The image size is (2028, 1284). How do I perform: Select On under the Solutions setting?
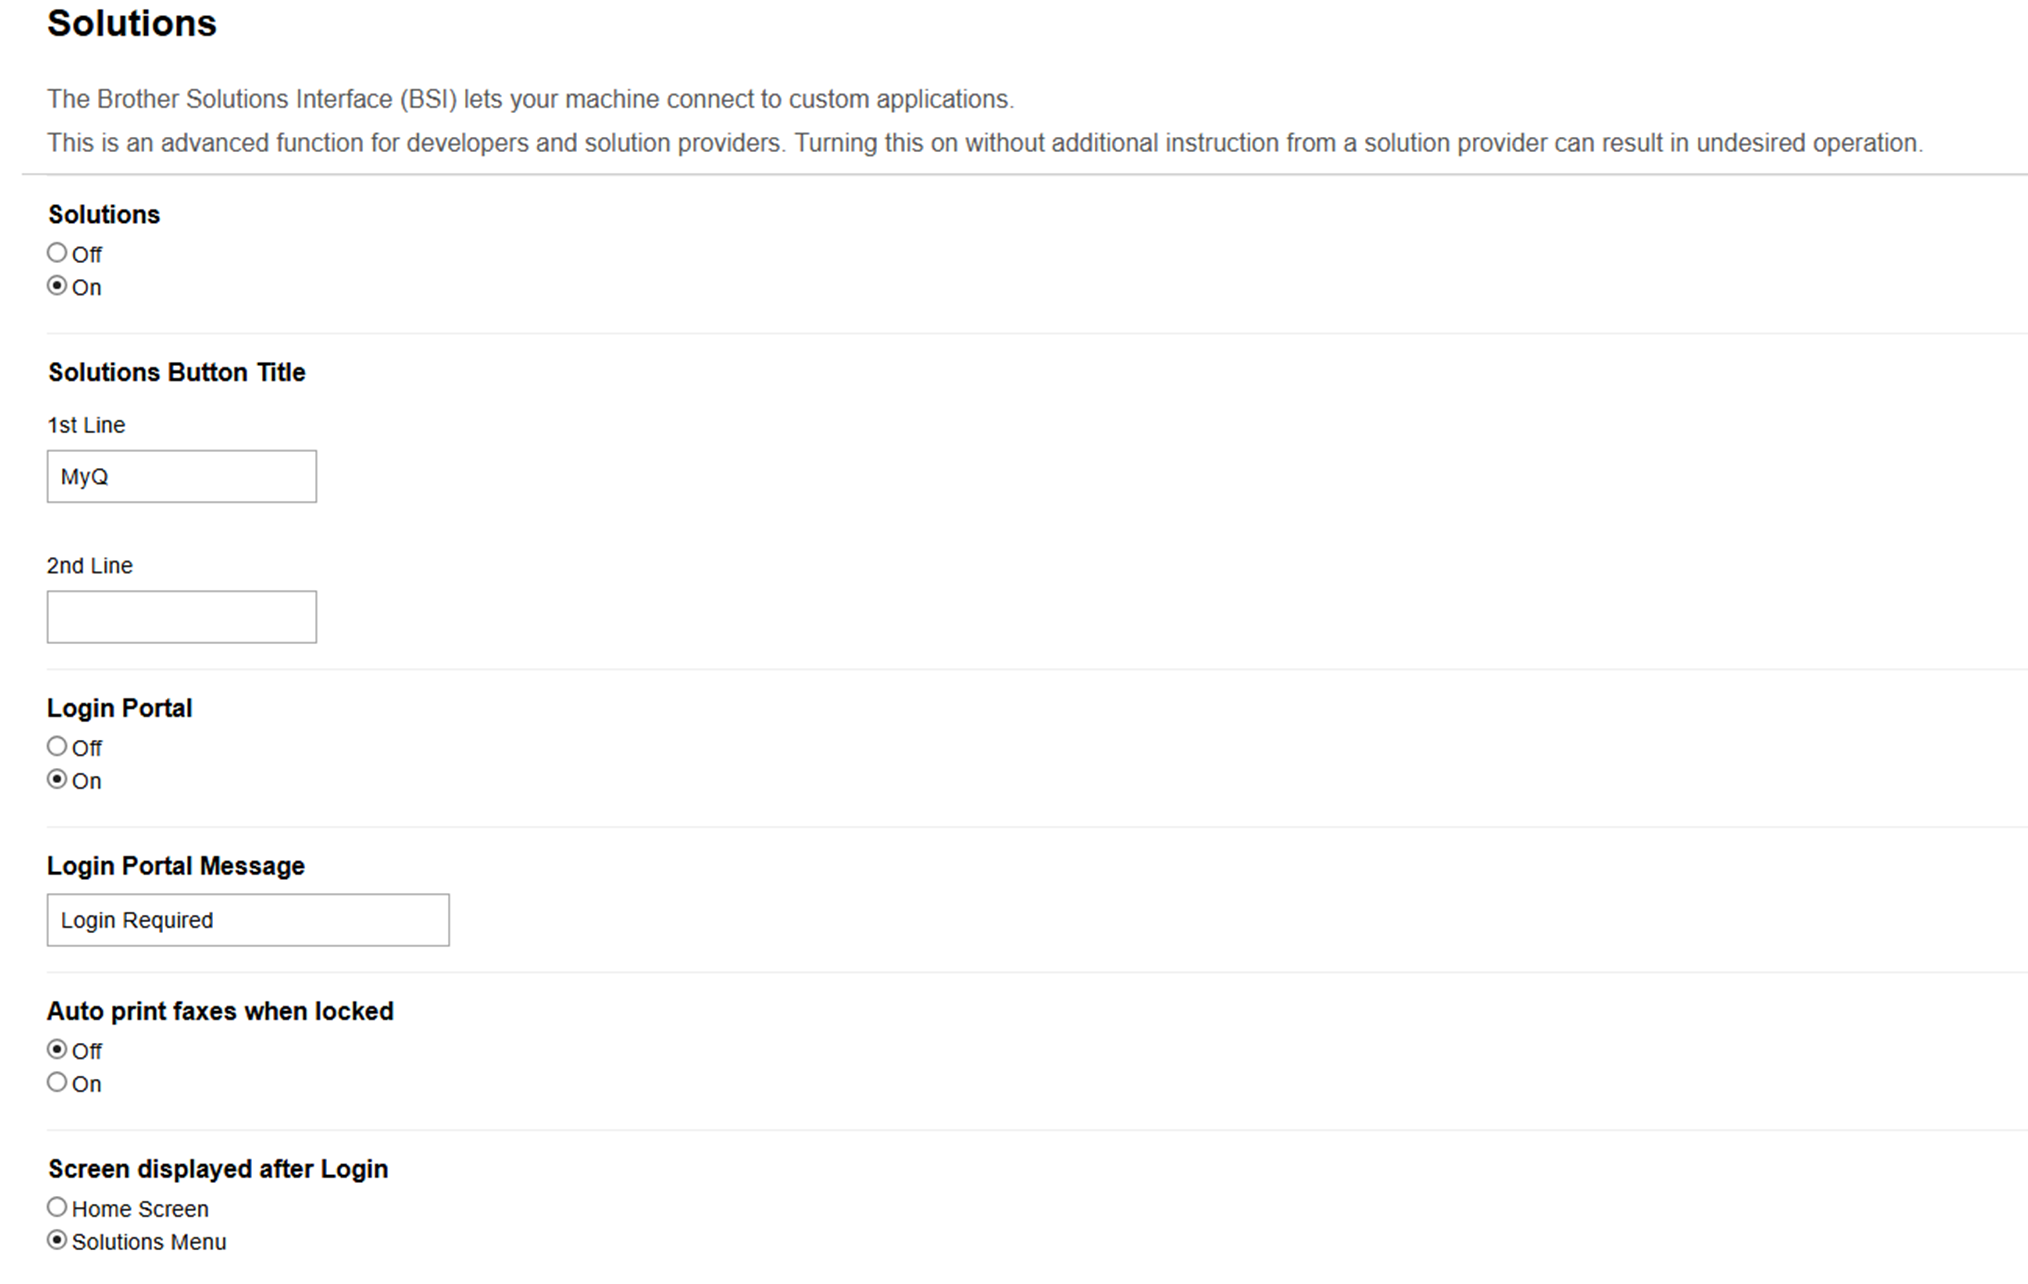pos(57,286)
